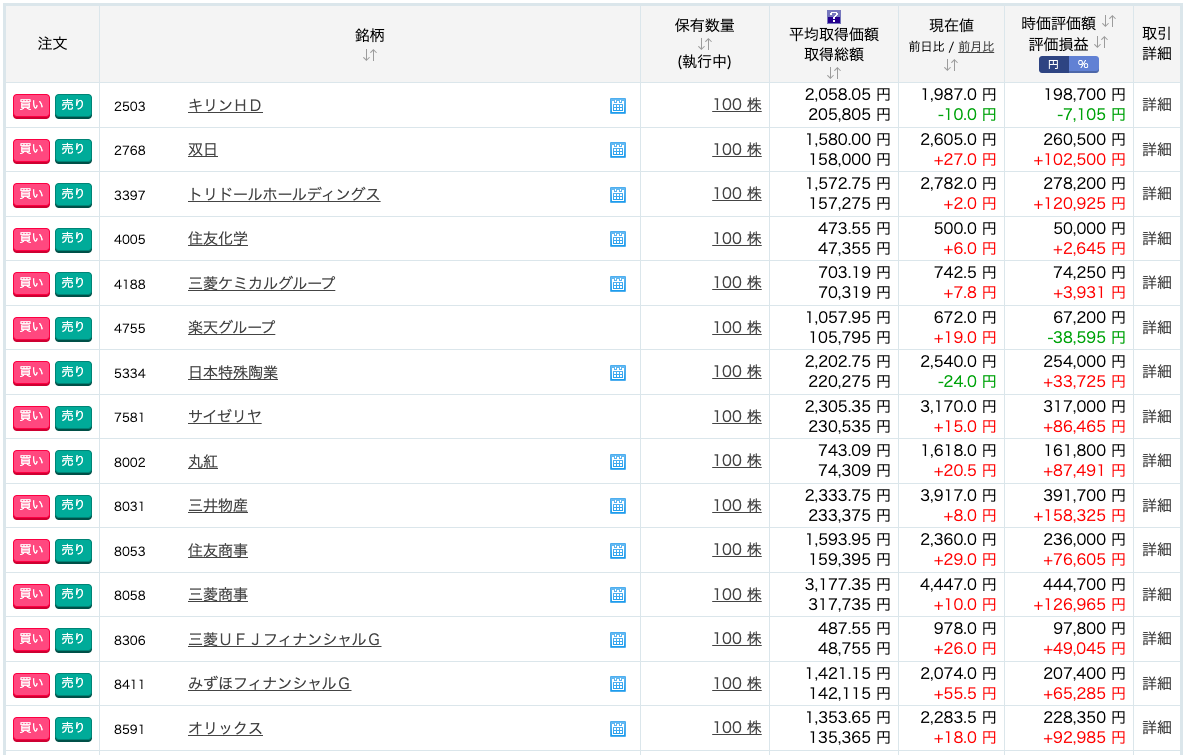The width and height of the screenshot is (1185, 755).
Task: Click 売り for トリドールホールディングス
Action: point(73,194)
